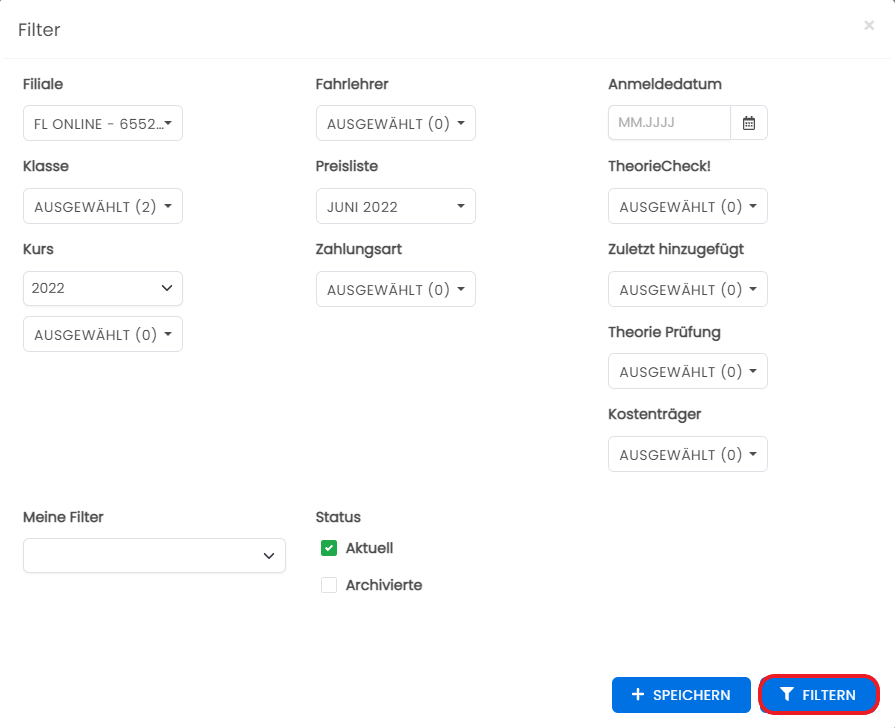Viewport: 895px width, 728px height.
Task: Open the course selection dropdown below Kurs year
Action: point(103,334)
